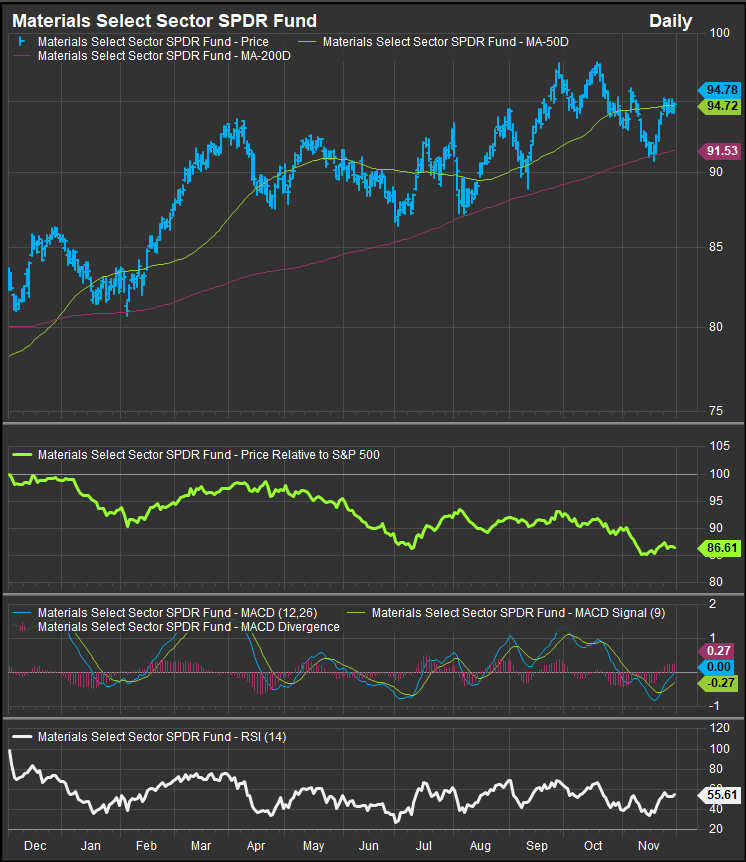Click the blue price bar legend icon
746x862 pixels.
point(22,42)
